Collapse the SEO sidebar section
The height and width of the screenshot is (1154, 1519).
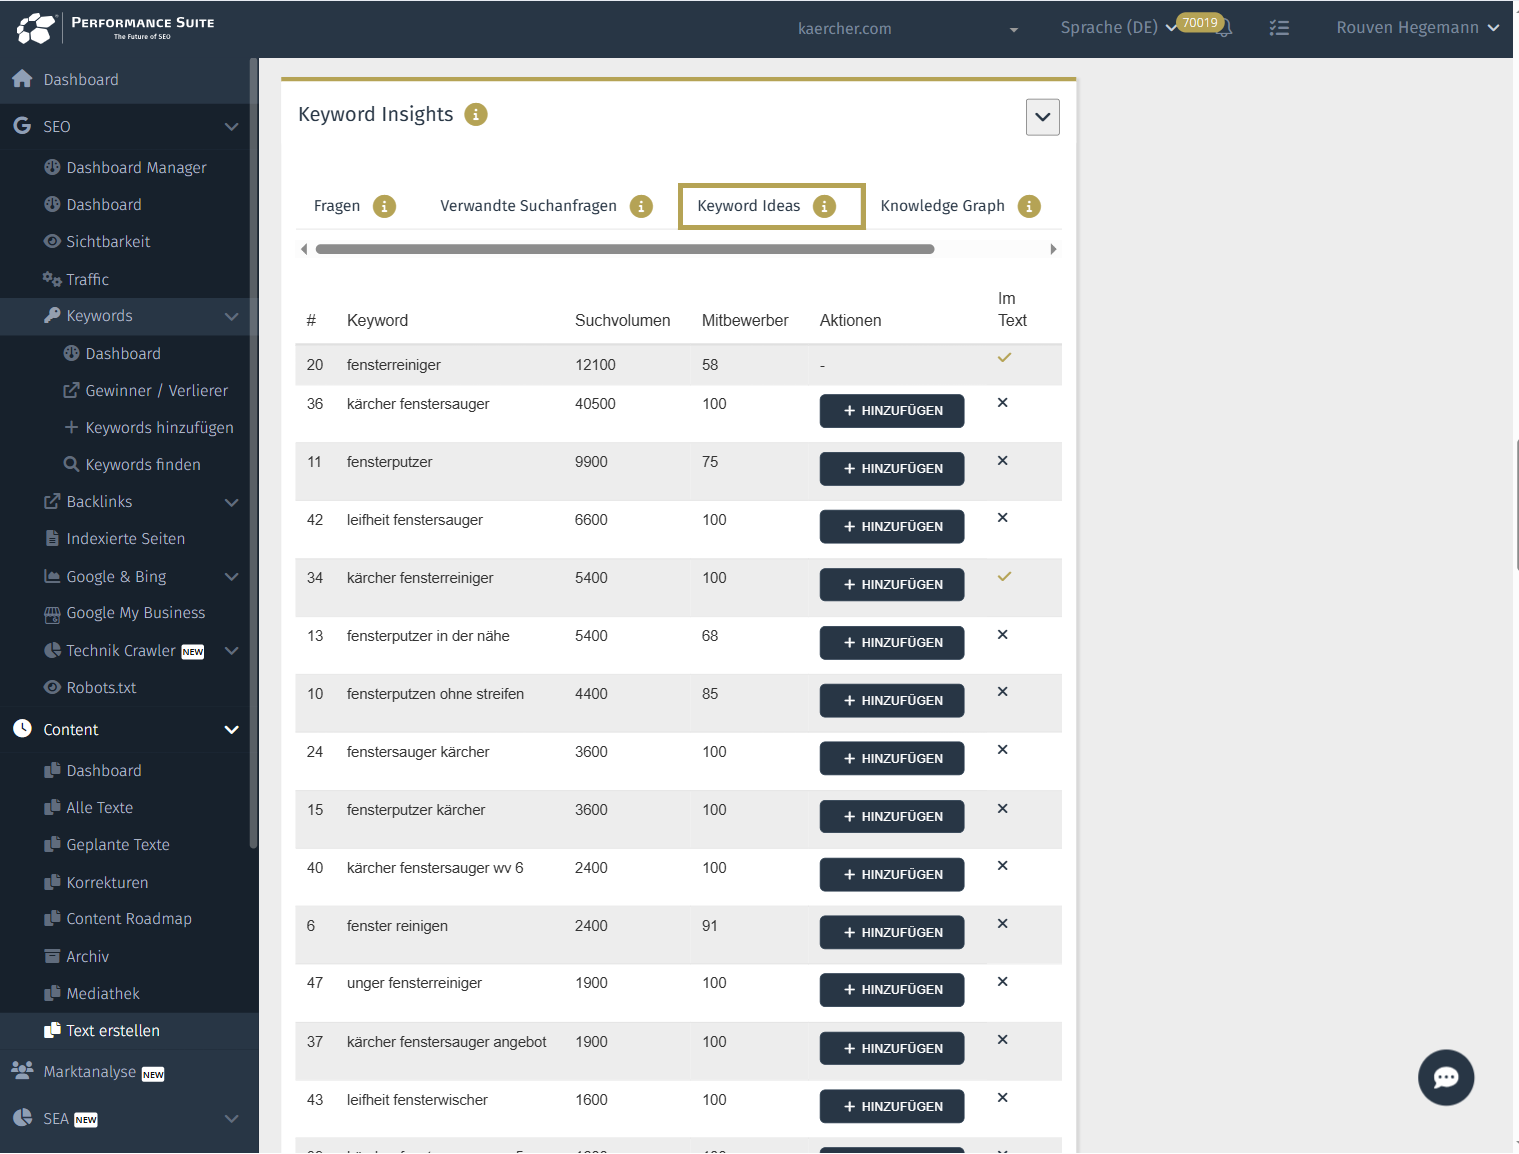point(231,126)
